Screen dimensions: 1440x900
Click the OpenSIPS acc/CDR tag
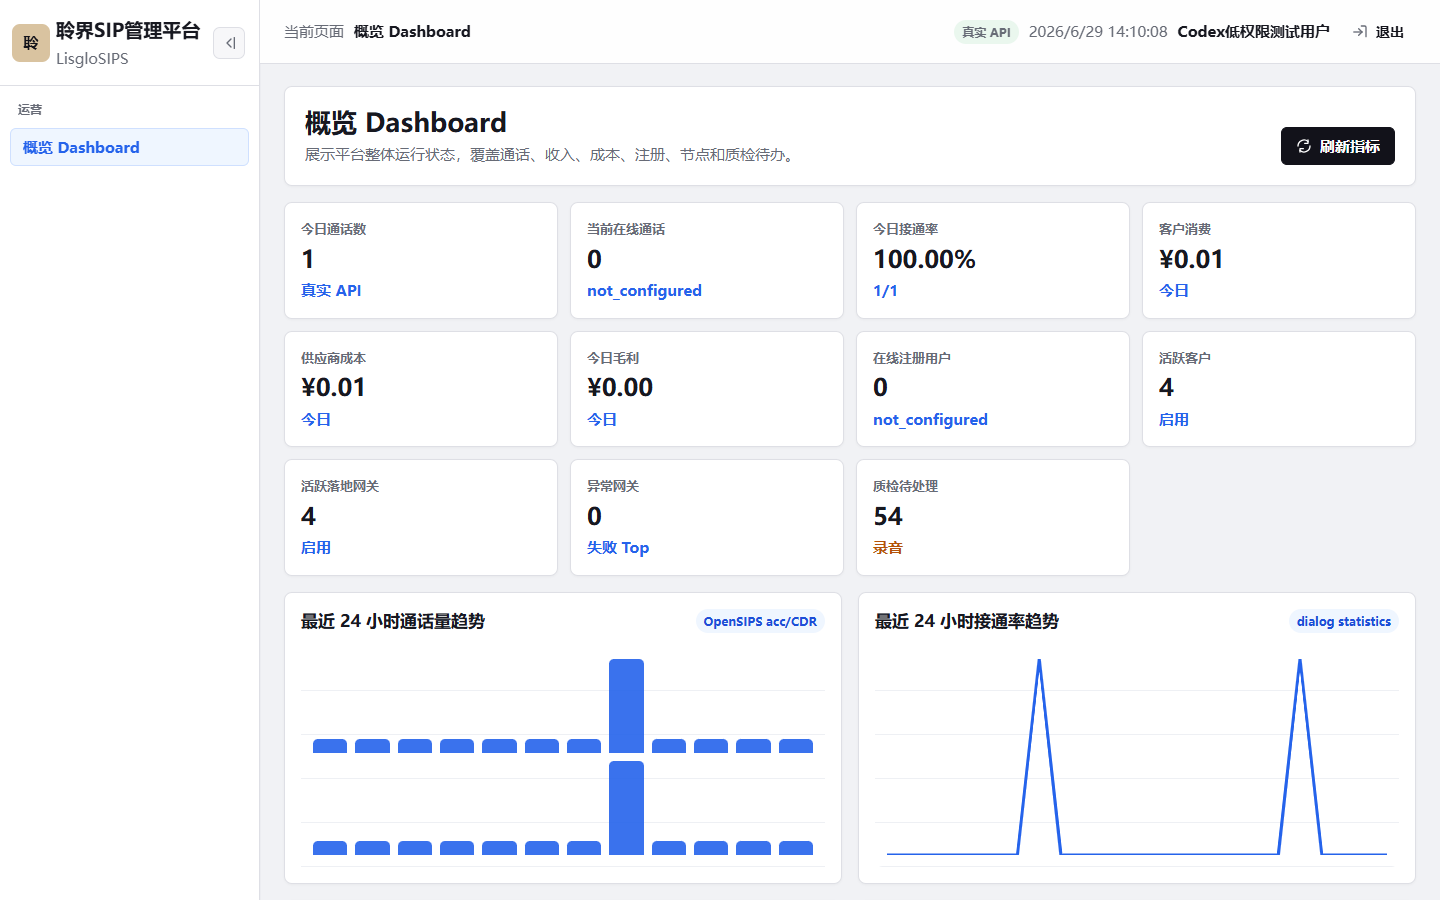click(x=760, y=621)
